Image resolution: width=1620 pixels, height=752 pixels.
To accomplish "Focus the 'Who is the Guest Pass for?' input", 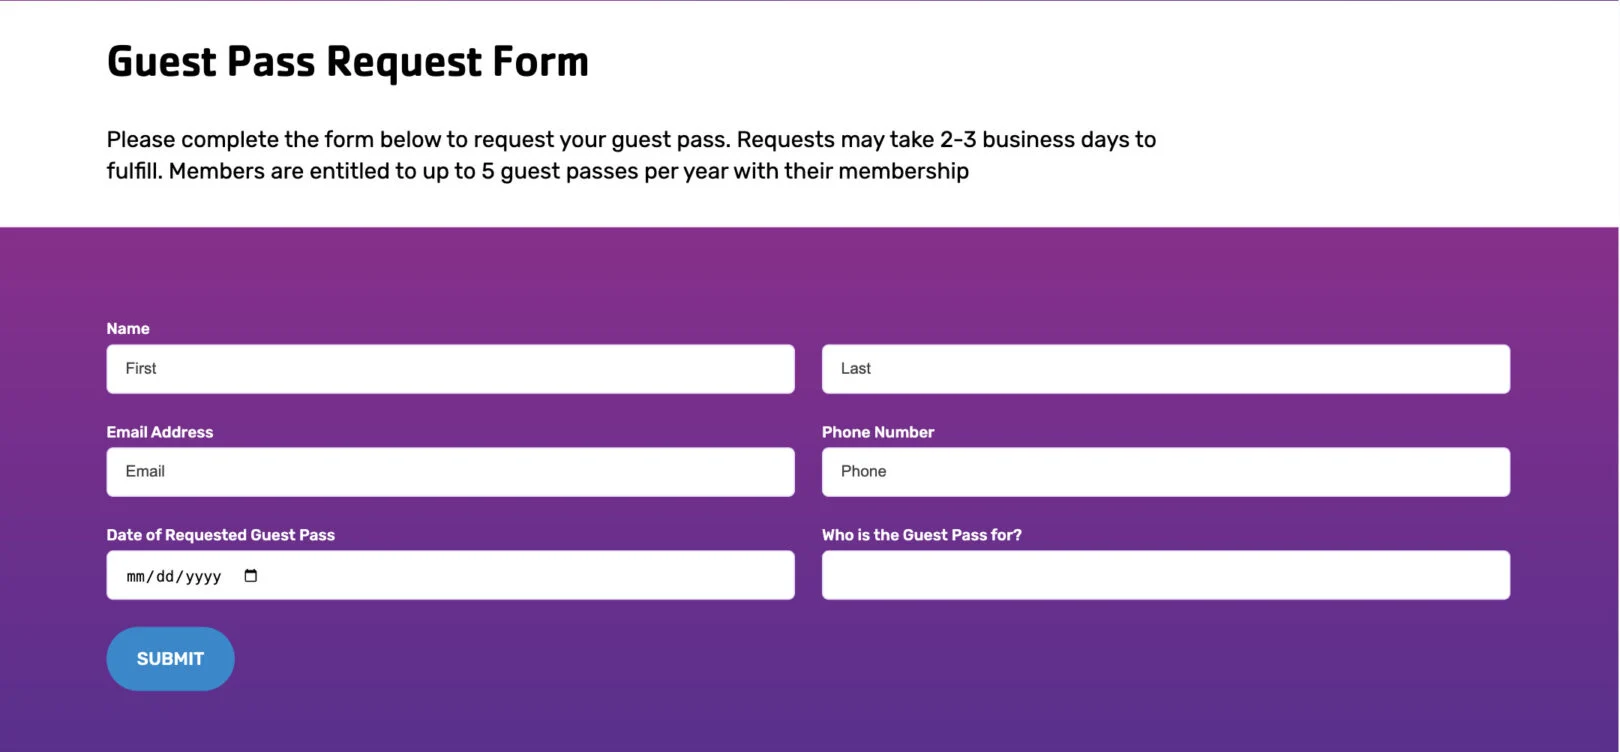I will (1165, 575).
